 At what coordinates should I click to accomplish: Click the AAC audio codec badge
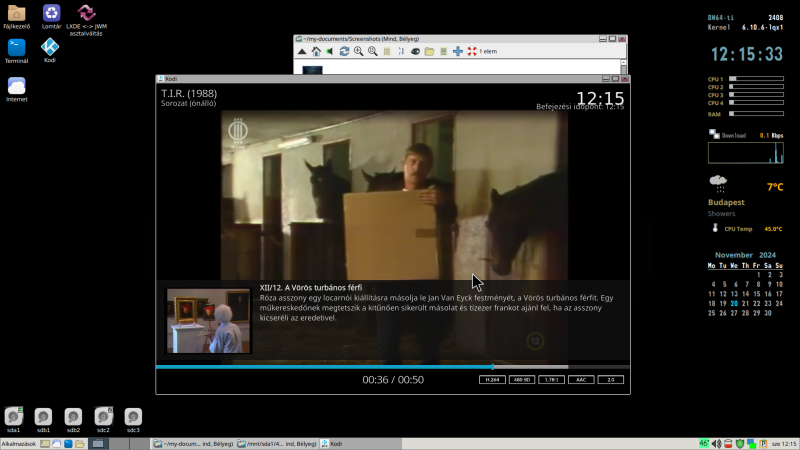[581, 380]
